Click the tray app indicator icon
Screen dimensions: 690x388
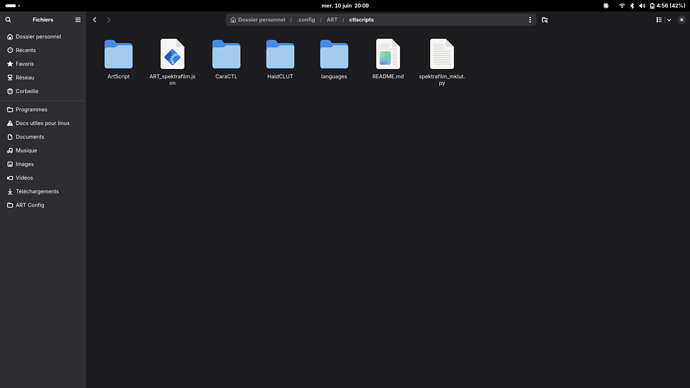pyautogui.click(x=606, y=6)
